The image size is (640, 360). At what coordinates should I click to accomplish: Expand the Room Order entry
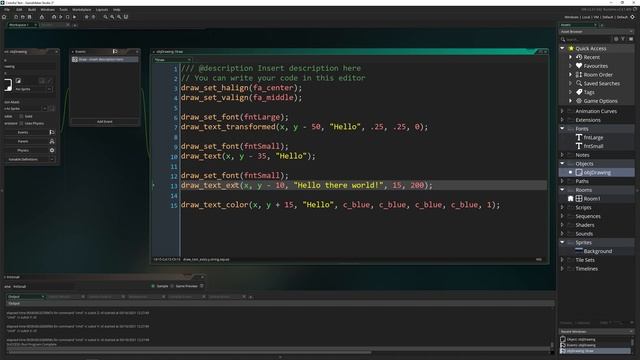coord(571,75)
